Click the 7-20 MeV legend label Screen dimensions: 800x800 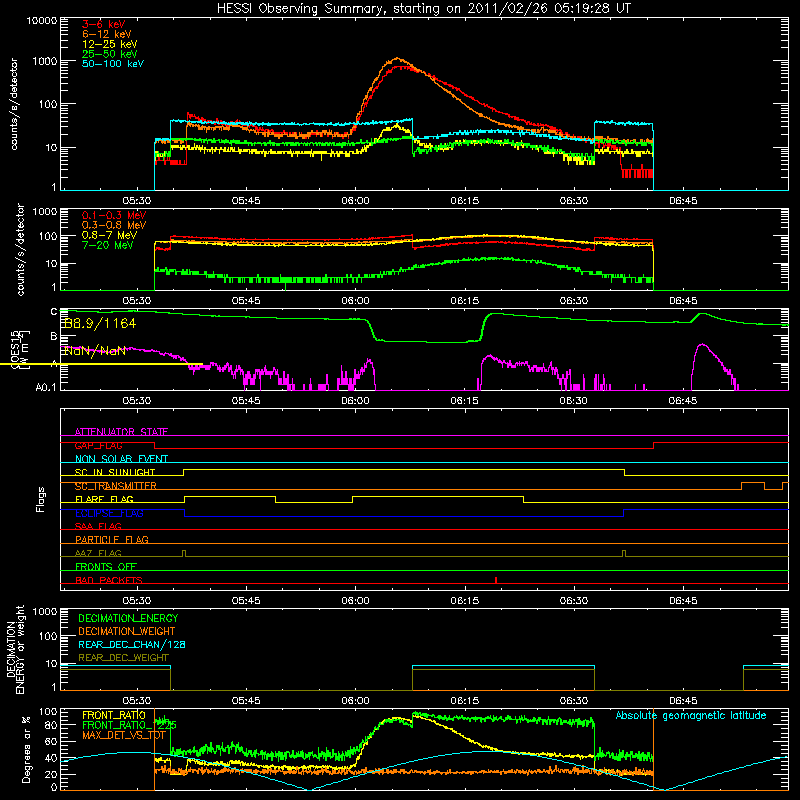click(x=108, y=245)
